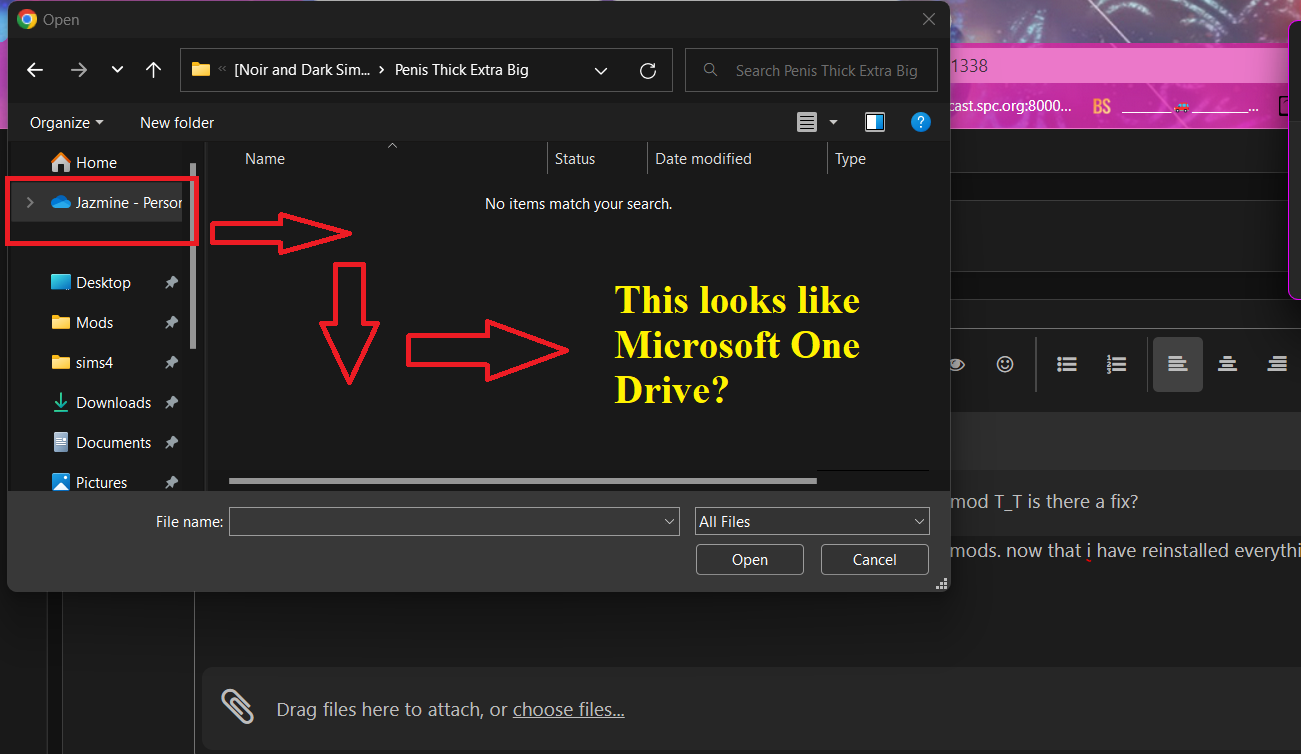
Task: Cancel the Open dialog
Action: pyautogui.click(x=875, y=560)
